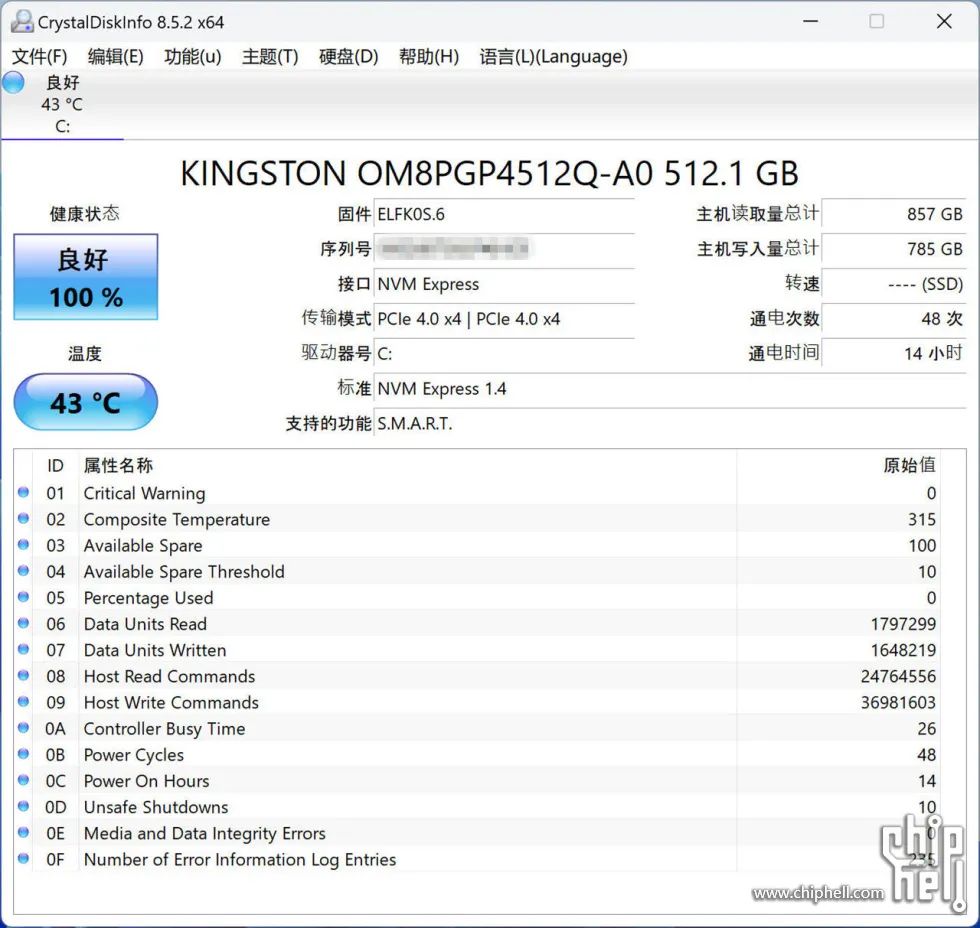Click the status dot of Unsafe Shutdowns row
The height and width of the screenshot is (928, 980).
24,807
